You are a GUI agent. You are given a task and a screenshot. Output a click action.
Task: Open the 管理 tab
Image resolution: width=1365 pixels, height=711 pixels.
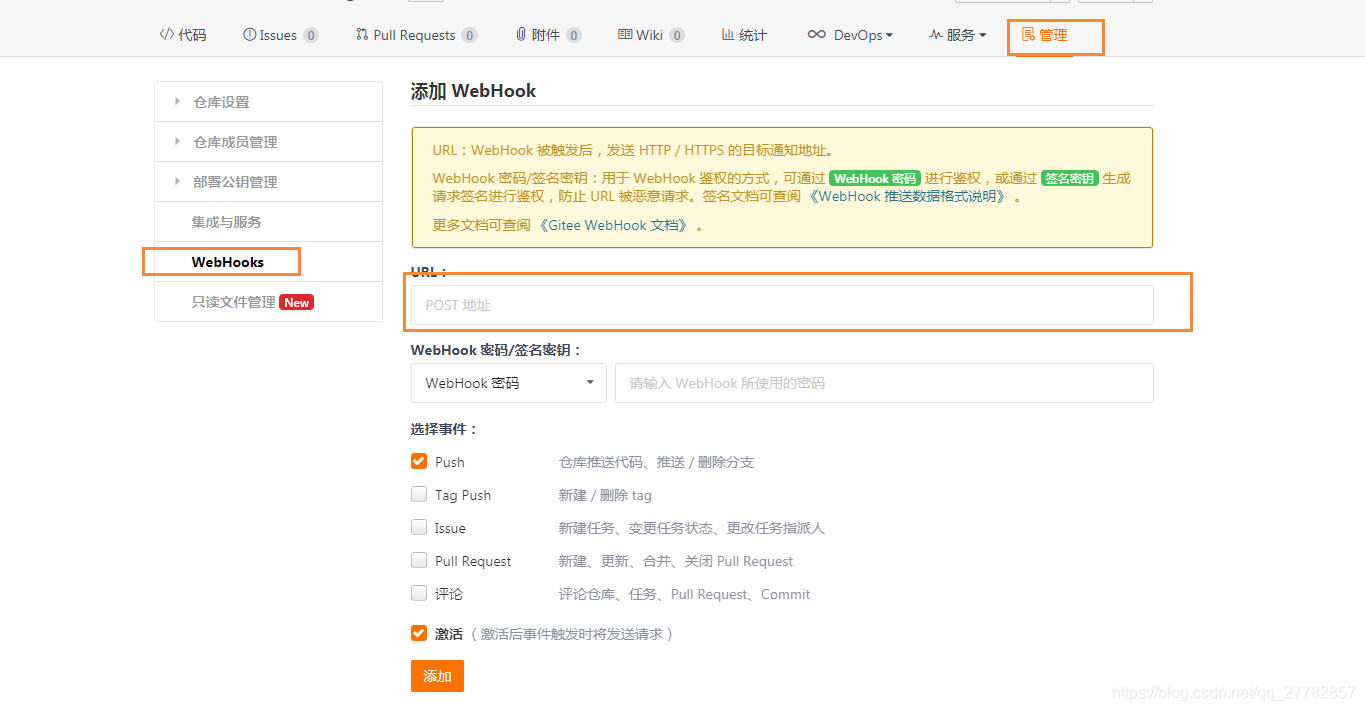[1045, 35]
